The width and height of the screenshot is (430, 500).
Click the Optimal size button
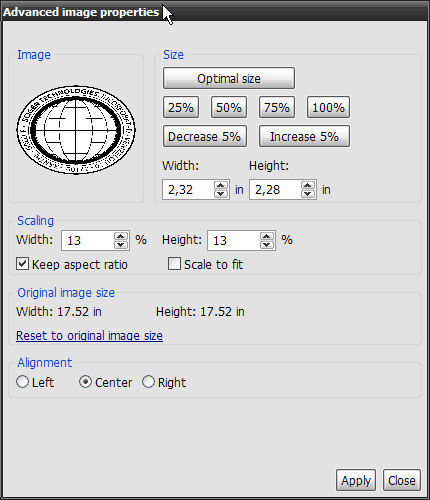229,78
